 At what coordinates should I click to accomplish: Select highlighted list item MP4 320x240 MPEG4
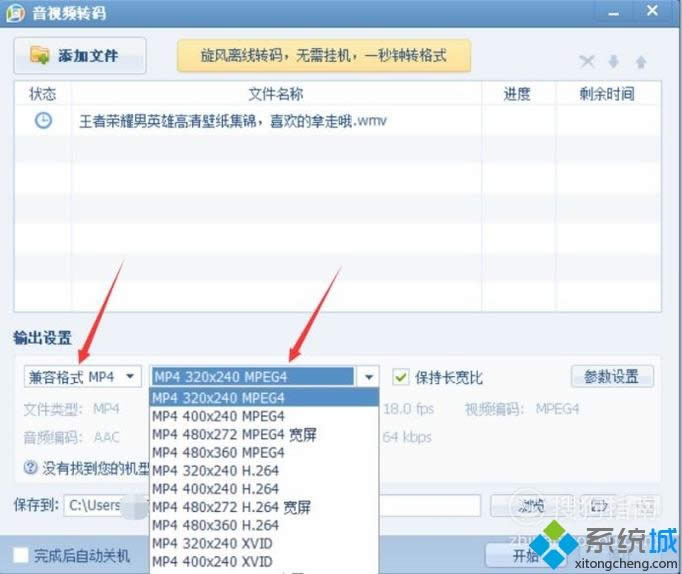coord(264,397)
